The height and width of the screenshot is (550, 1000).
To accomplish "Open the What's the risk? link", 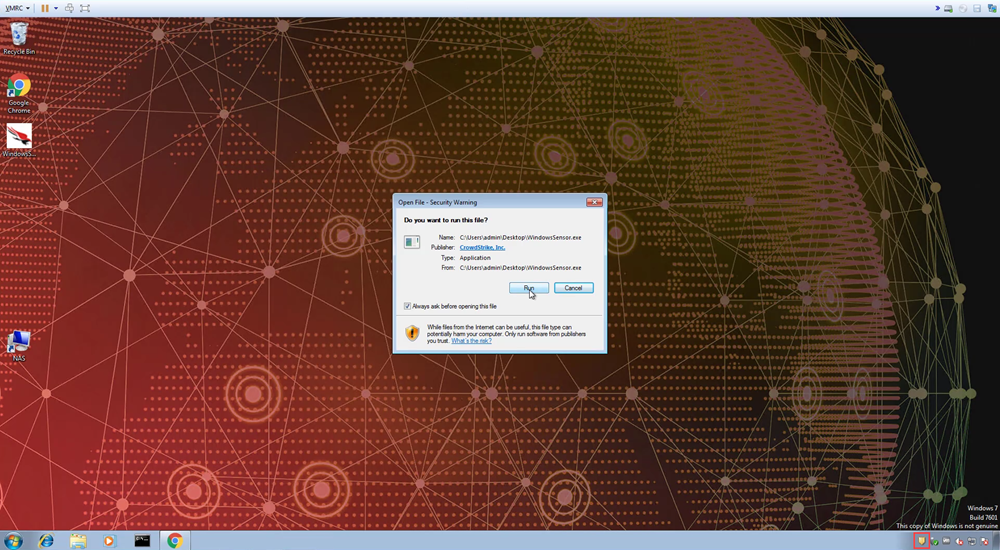I will tap(471, 341).
